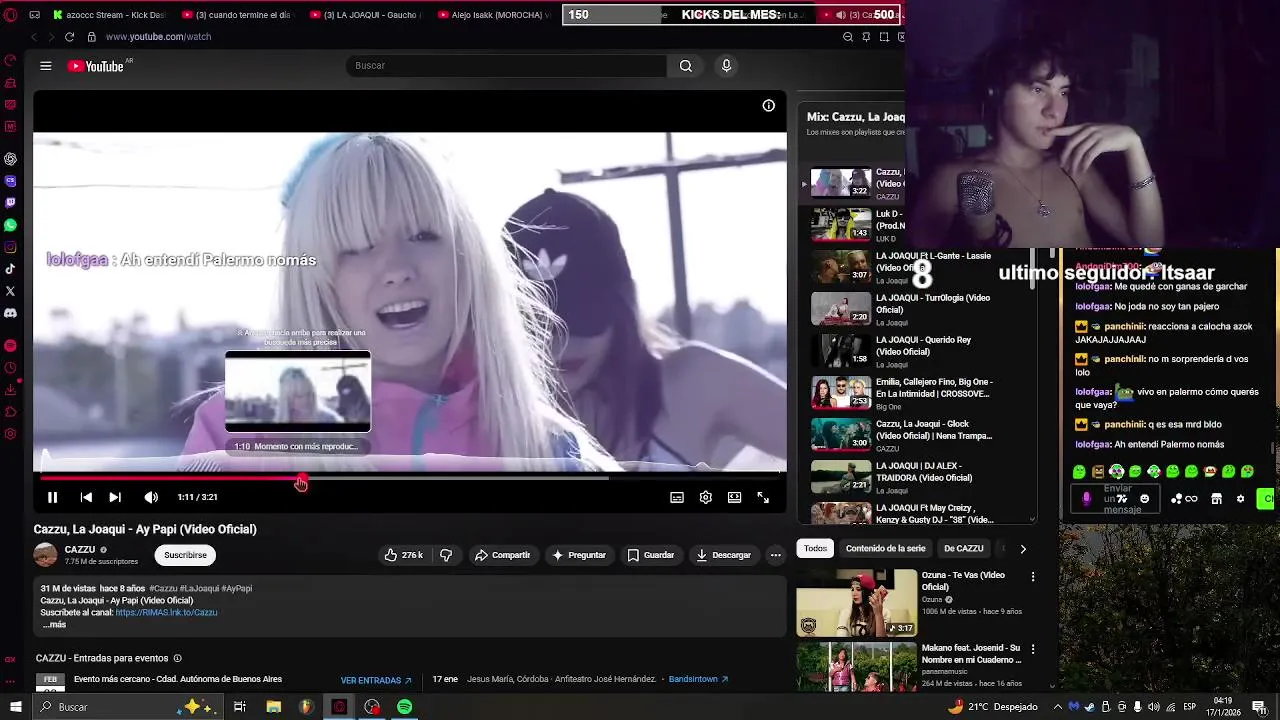Viewport: 1280px width, 720px height.
Task: Focus the YouTube Buscar search box
Action: click(506, 66)
